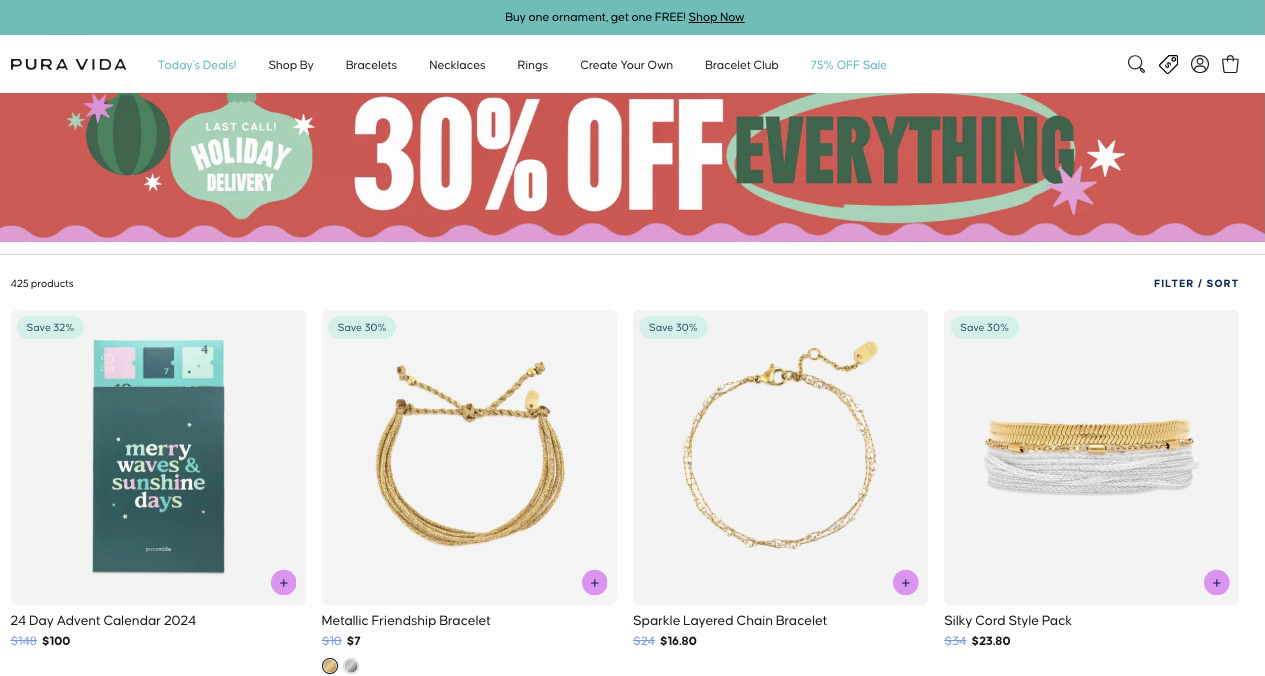Open the Rings navigation item

(532, 65)
